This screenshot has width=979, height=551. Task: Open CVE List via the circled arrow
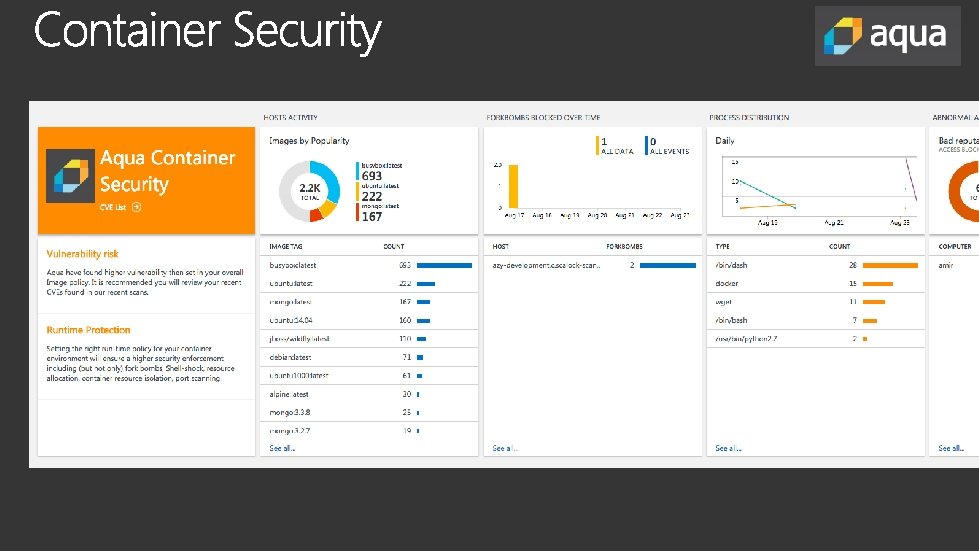coord(136,207)
